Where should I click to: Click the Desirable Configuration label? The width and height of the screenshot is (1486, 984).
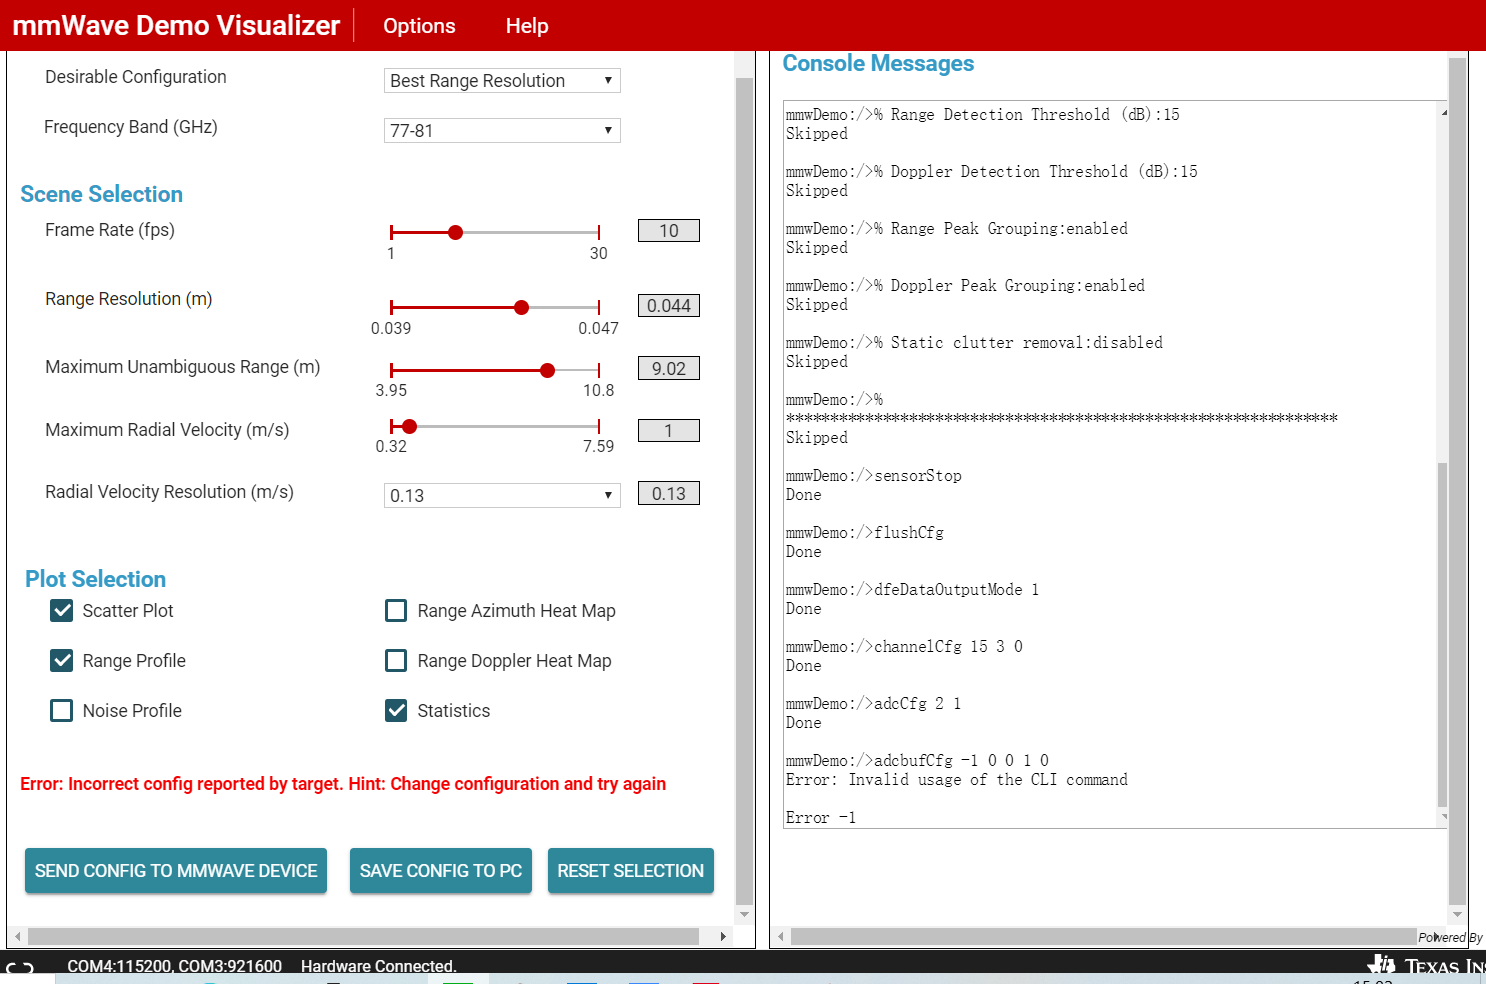click(136, 77)
